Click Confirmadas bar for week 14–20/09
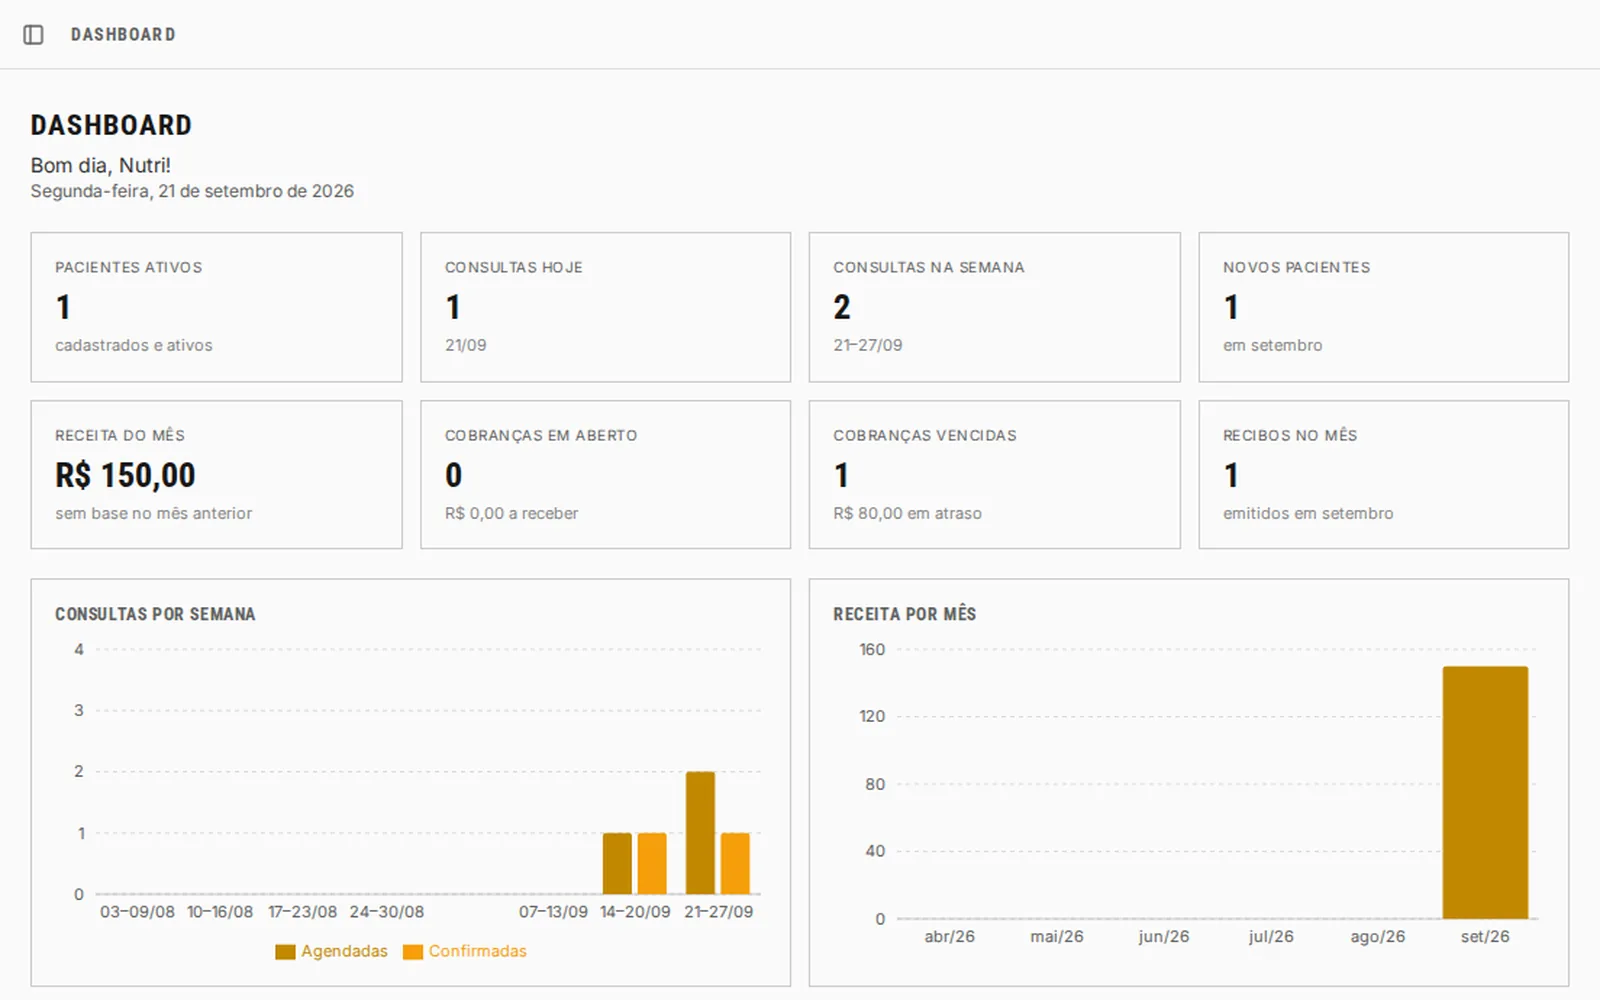 (652, 864)
